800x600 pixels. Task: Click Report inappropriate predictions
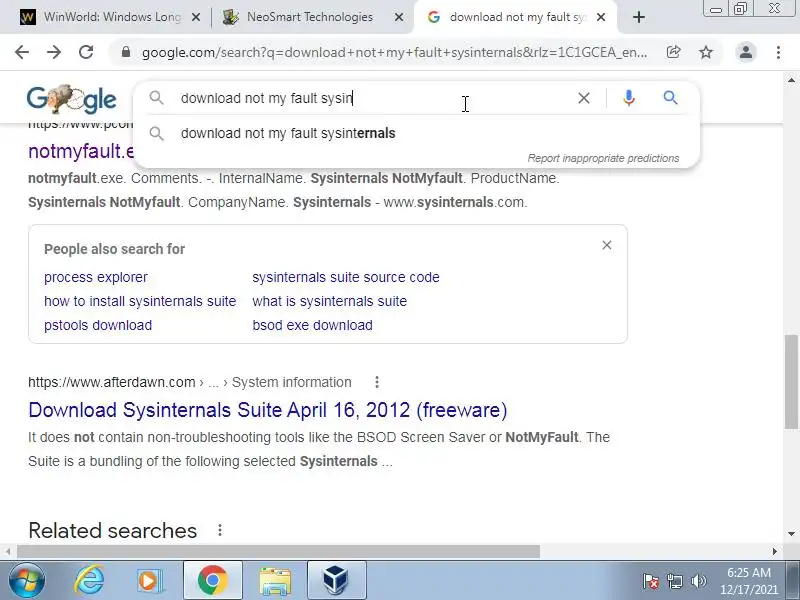coord(603,158)
